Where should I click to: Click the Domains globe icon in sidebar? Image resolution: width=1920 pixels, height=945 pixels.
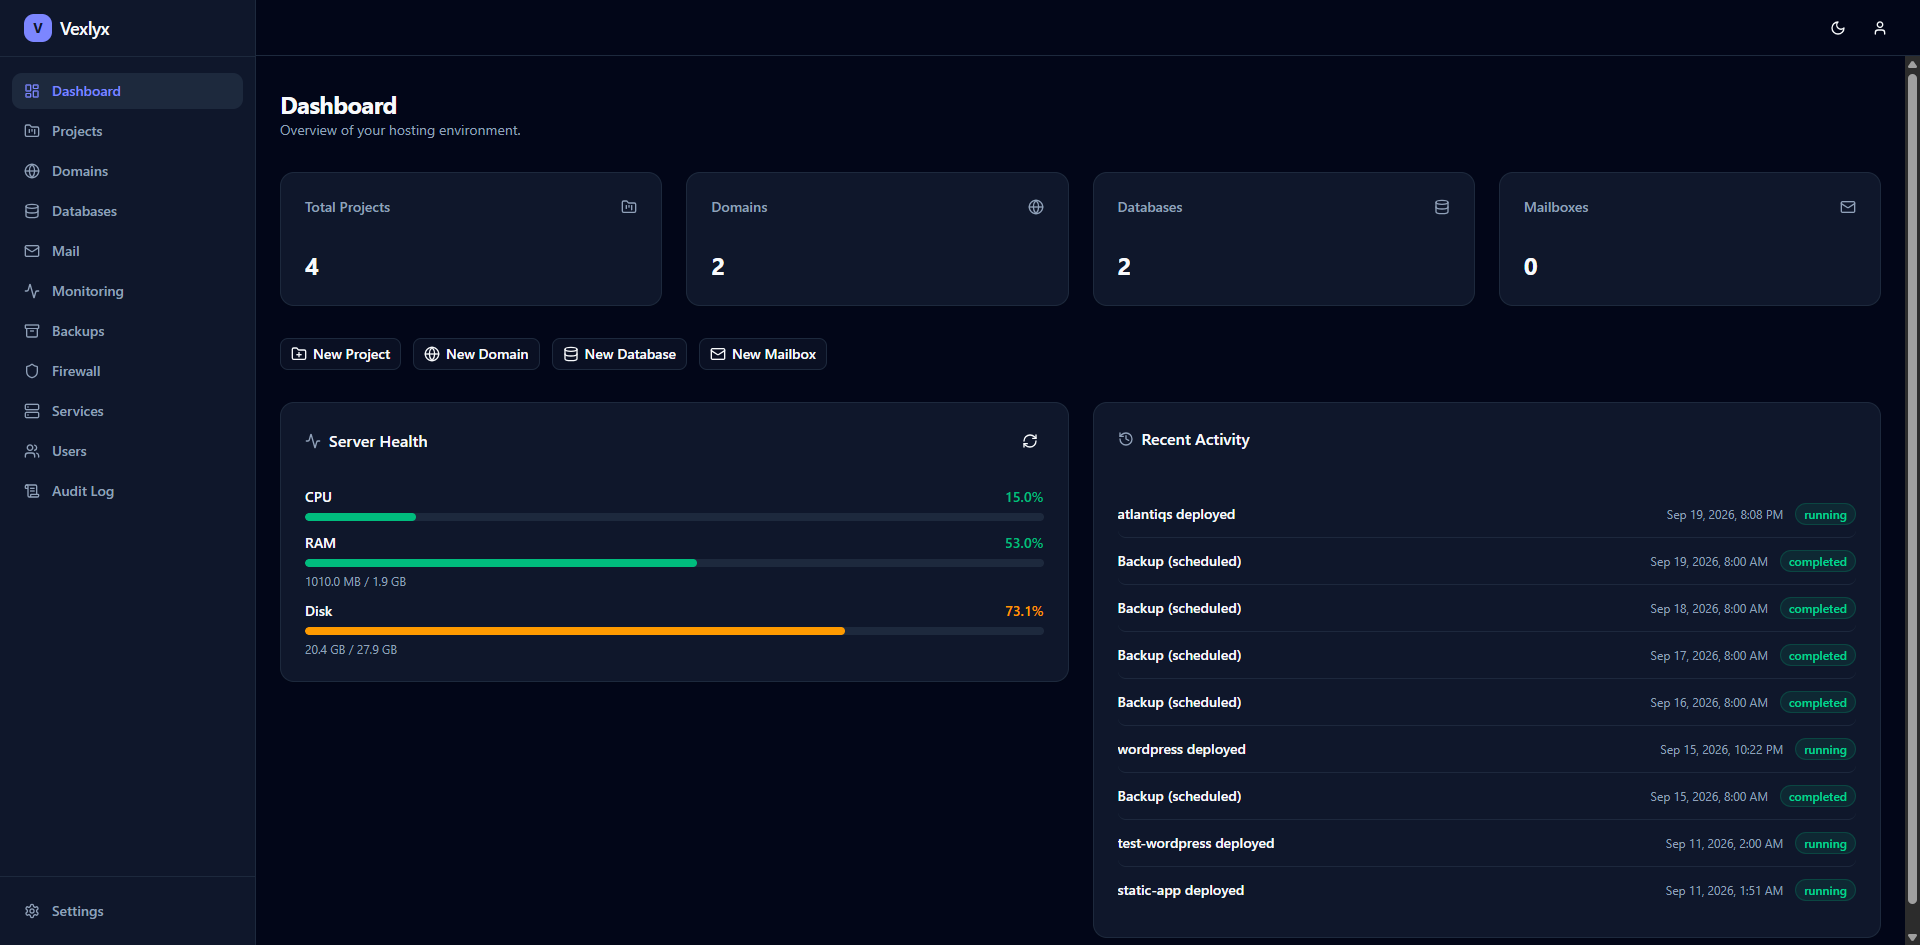click(x=32, y=171)
